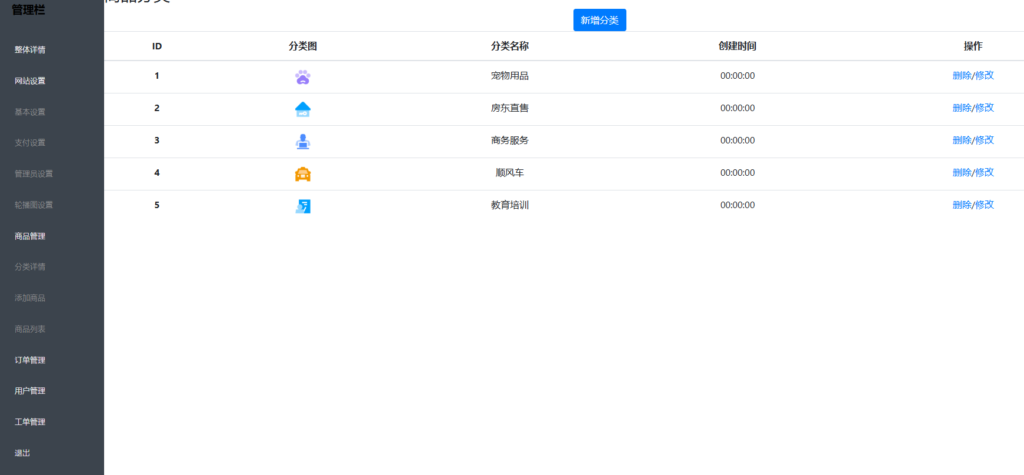
Task: Choose 轮播图设置 in the sidebar
Action: click(34, 205)
